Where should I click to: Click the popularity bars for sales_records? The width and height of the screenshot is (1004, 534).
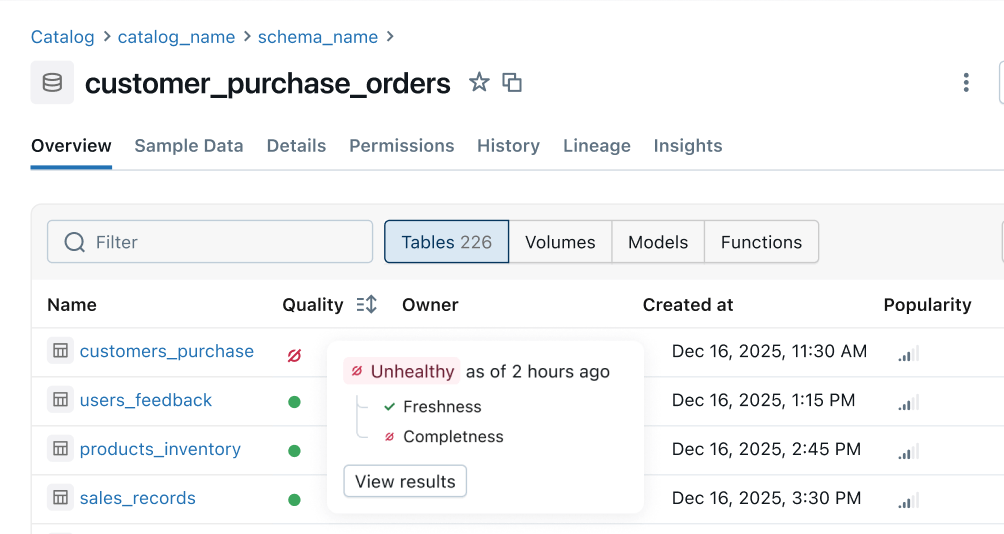(x=908, y=500)
